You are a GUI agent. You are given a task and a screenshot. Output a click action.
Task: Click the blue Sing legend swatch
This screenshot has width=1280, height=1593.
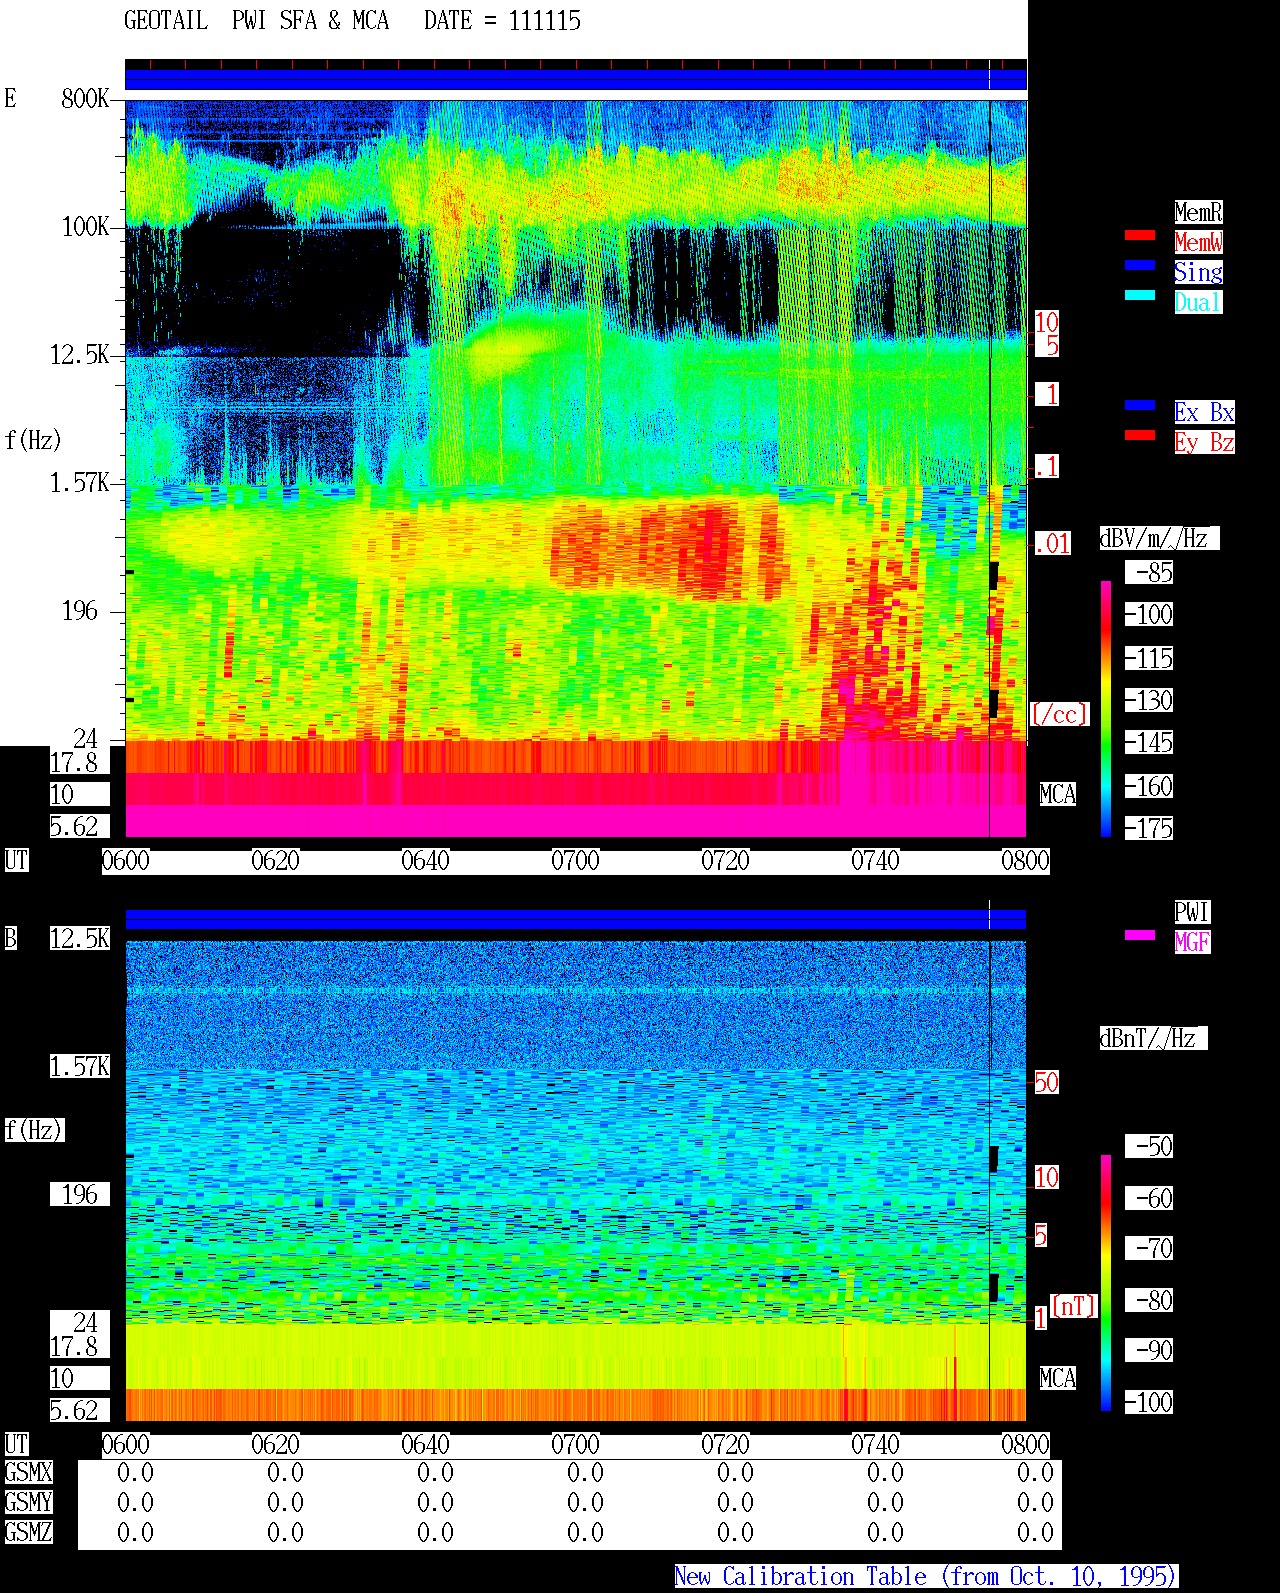pyautogui.click(x=1140, y=266)
